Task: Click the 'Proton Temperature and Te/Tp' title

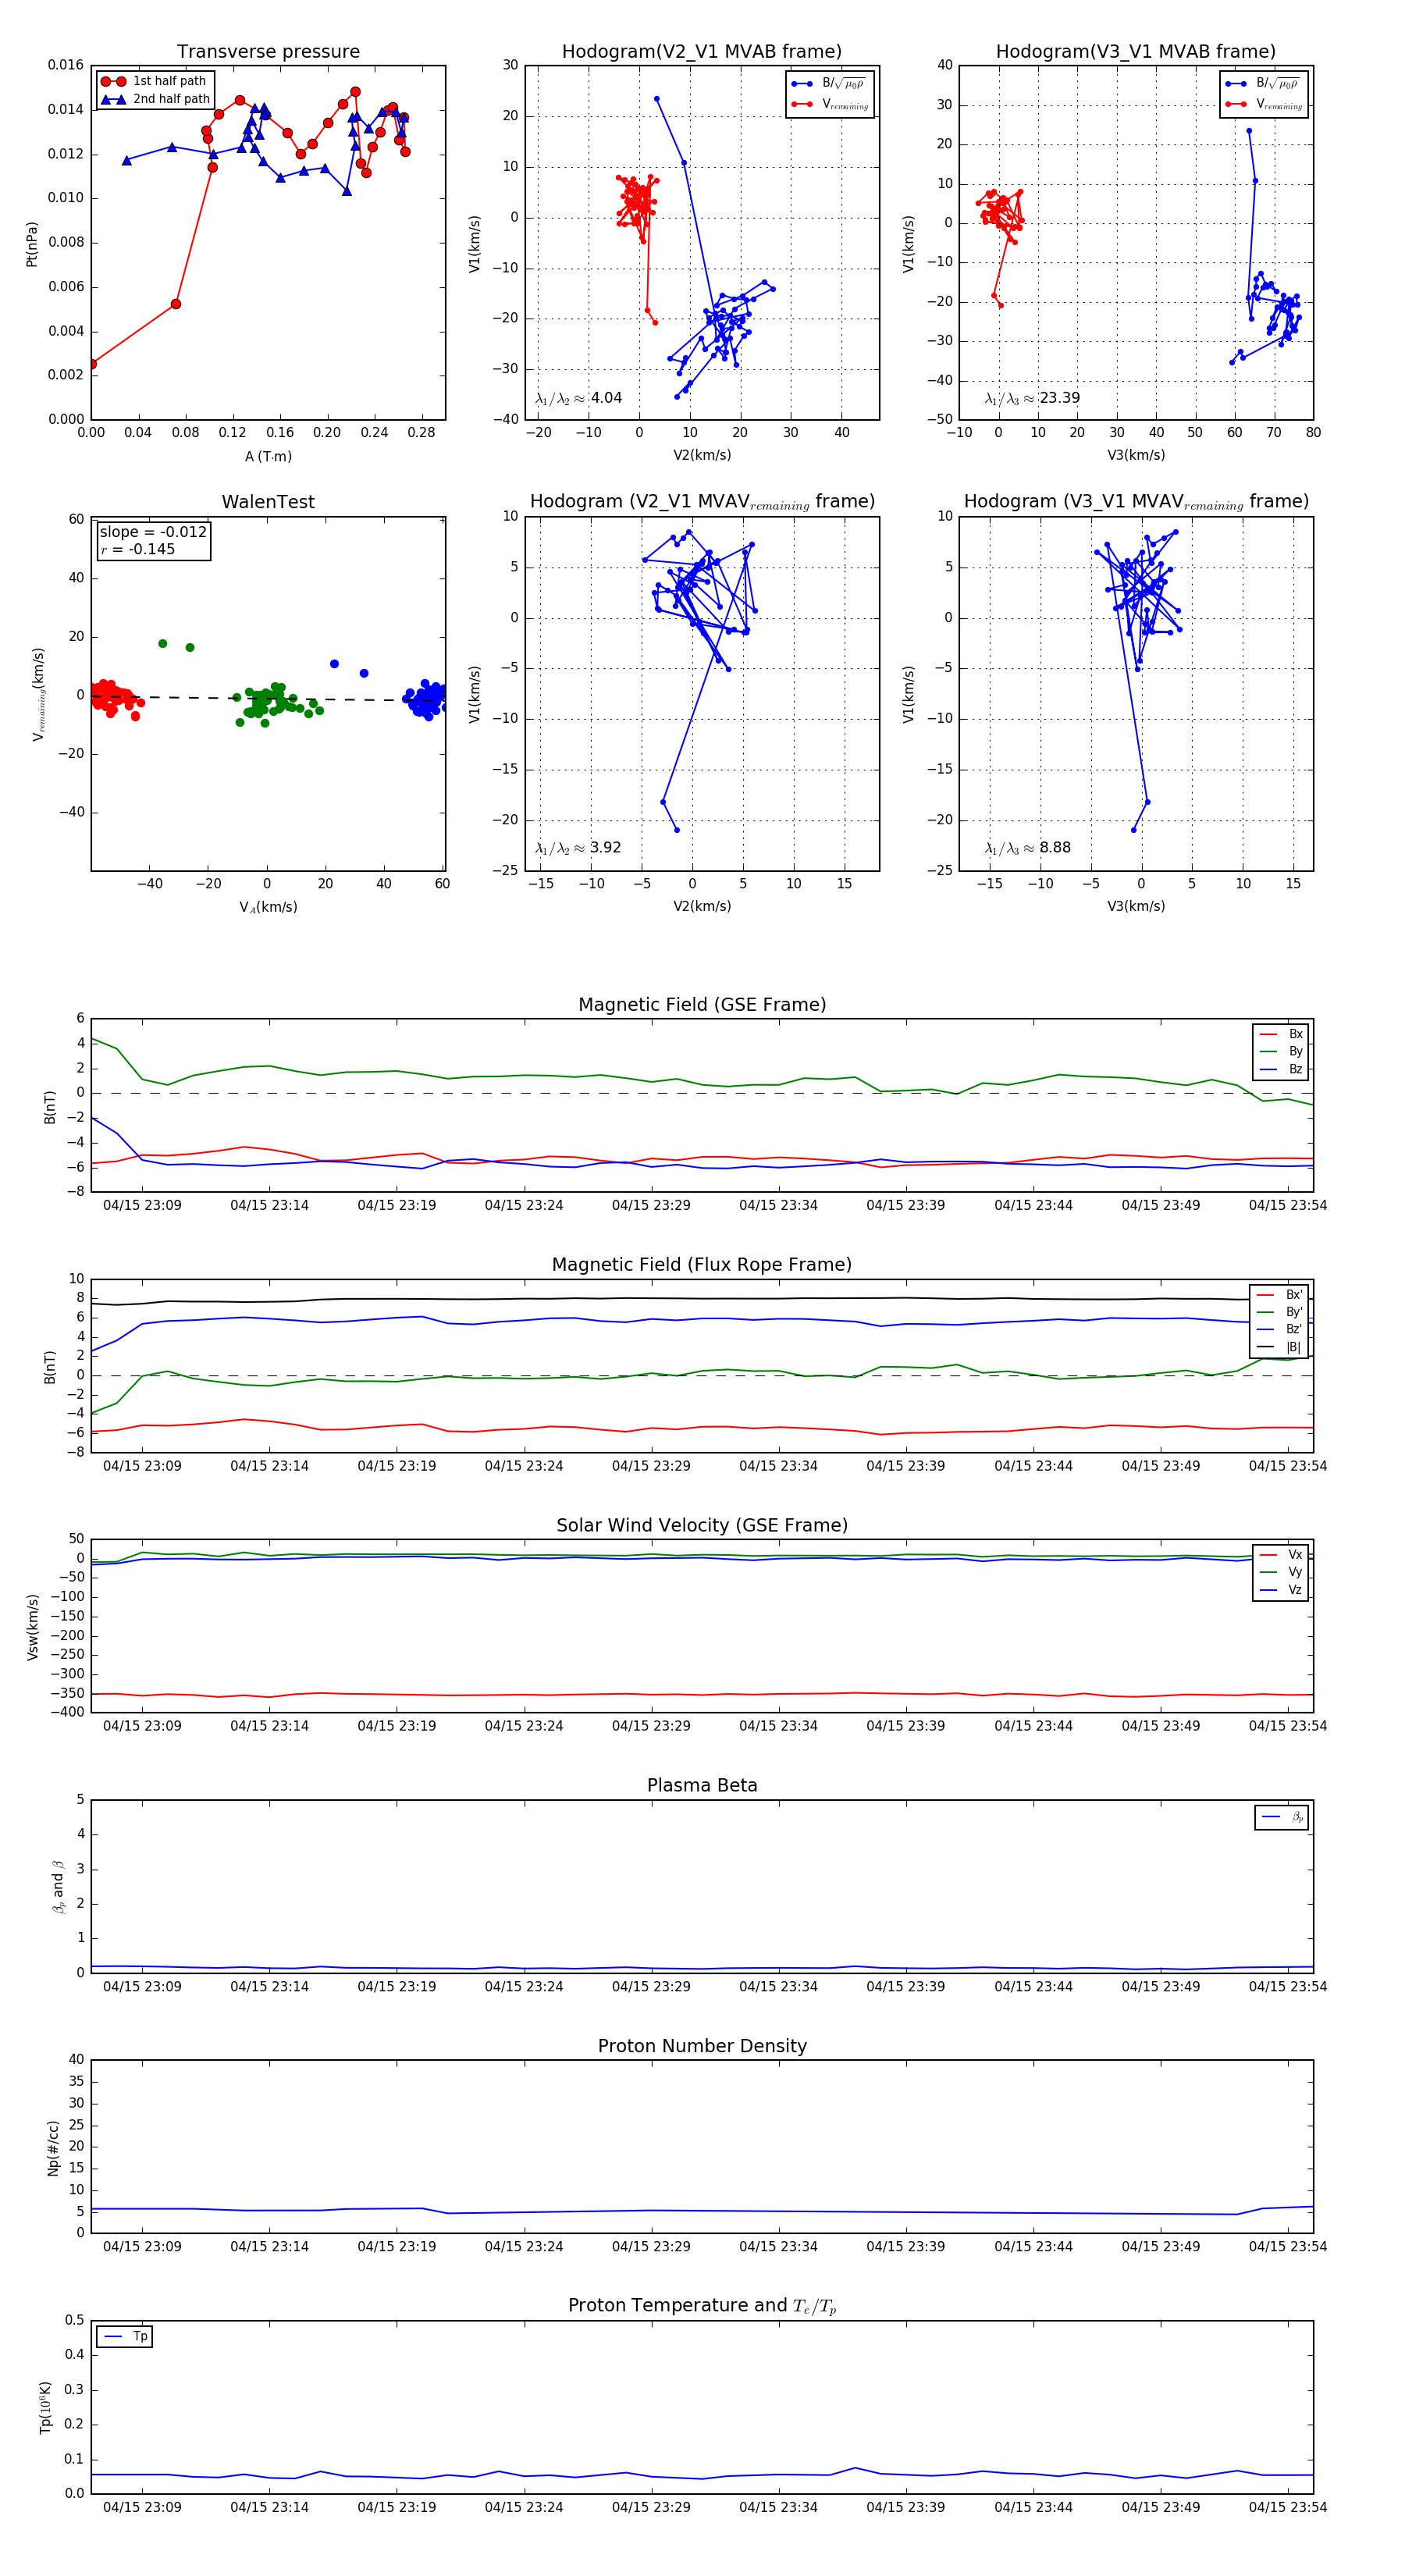Action: click(702, 2306)
